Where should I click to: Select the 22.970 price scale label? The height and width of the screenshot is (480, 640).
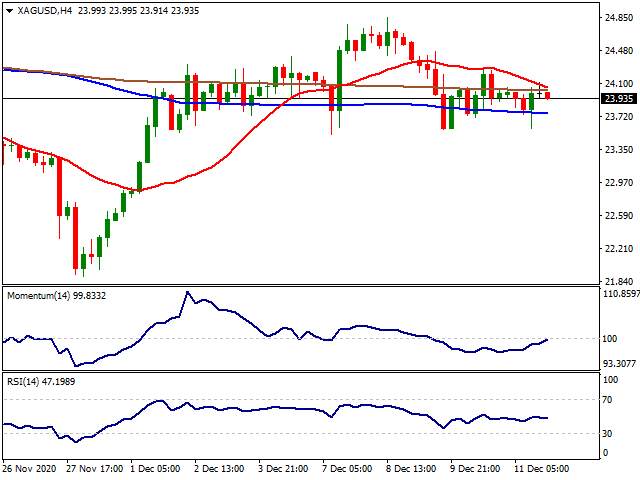(619, 182)
